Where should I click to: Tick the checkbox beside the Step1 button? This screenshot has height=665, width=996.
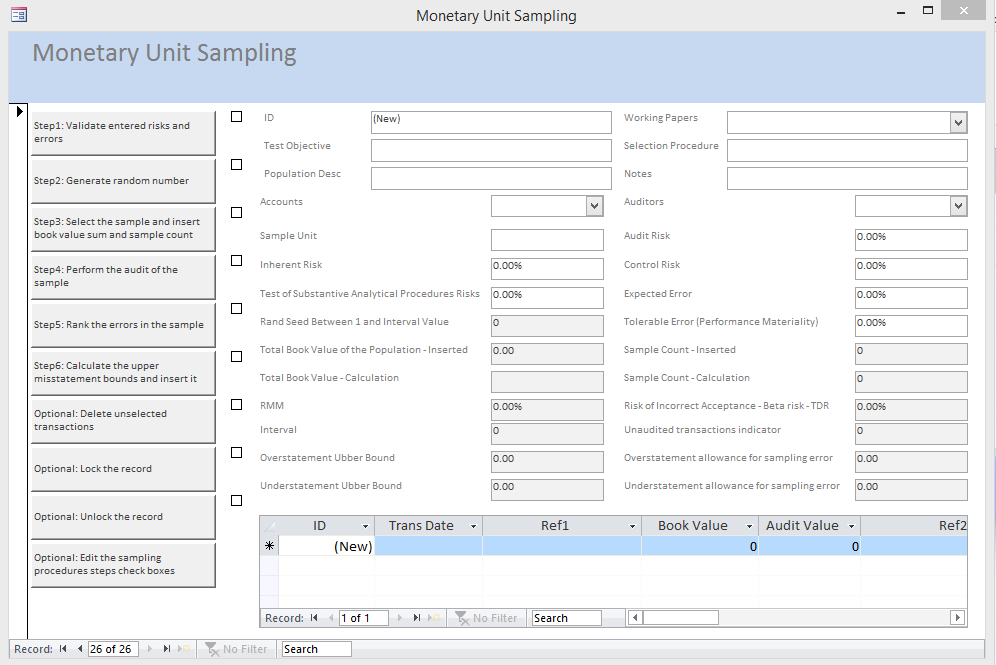[236, 117]
